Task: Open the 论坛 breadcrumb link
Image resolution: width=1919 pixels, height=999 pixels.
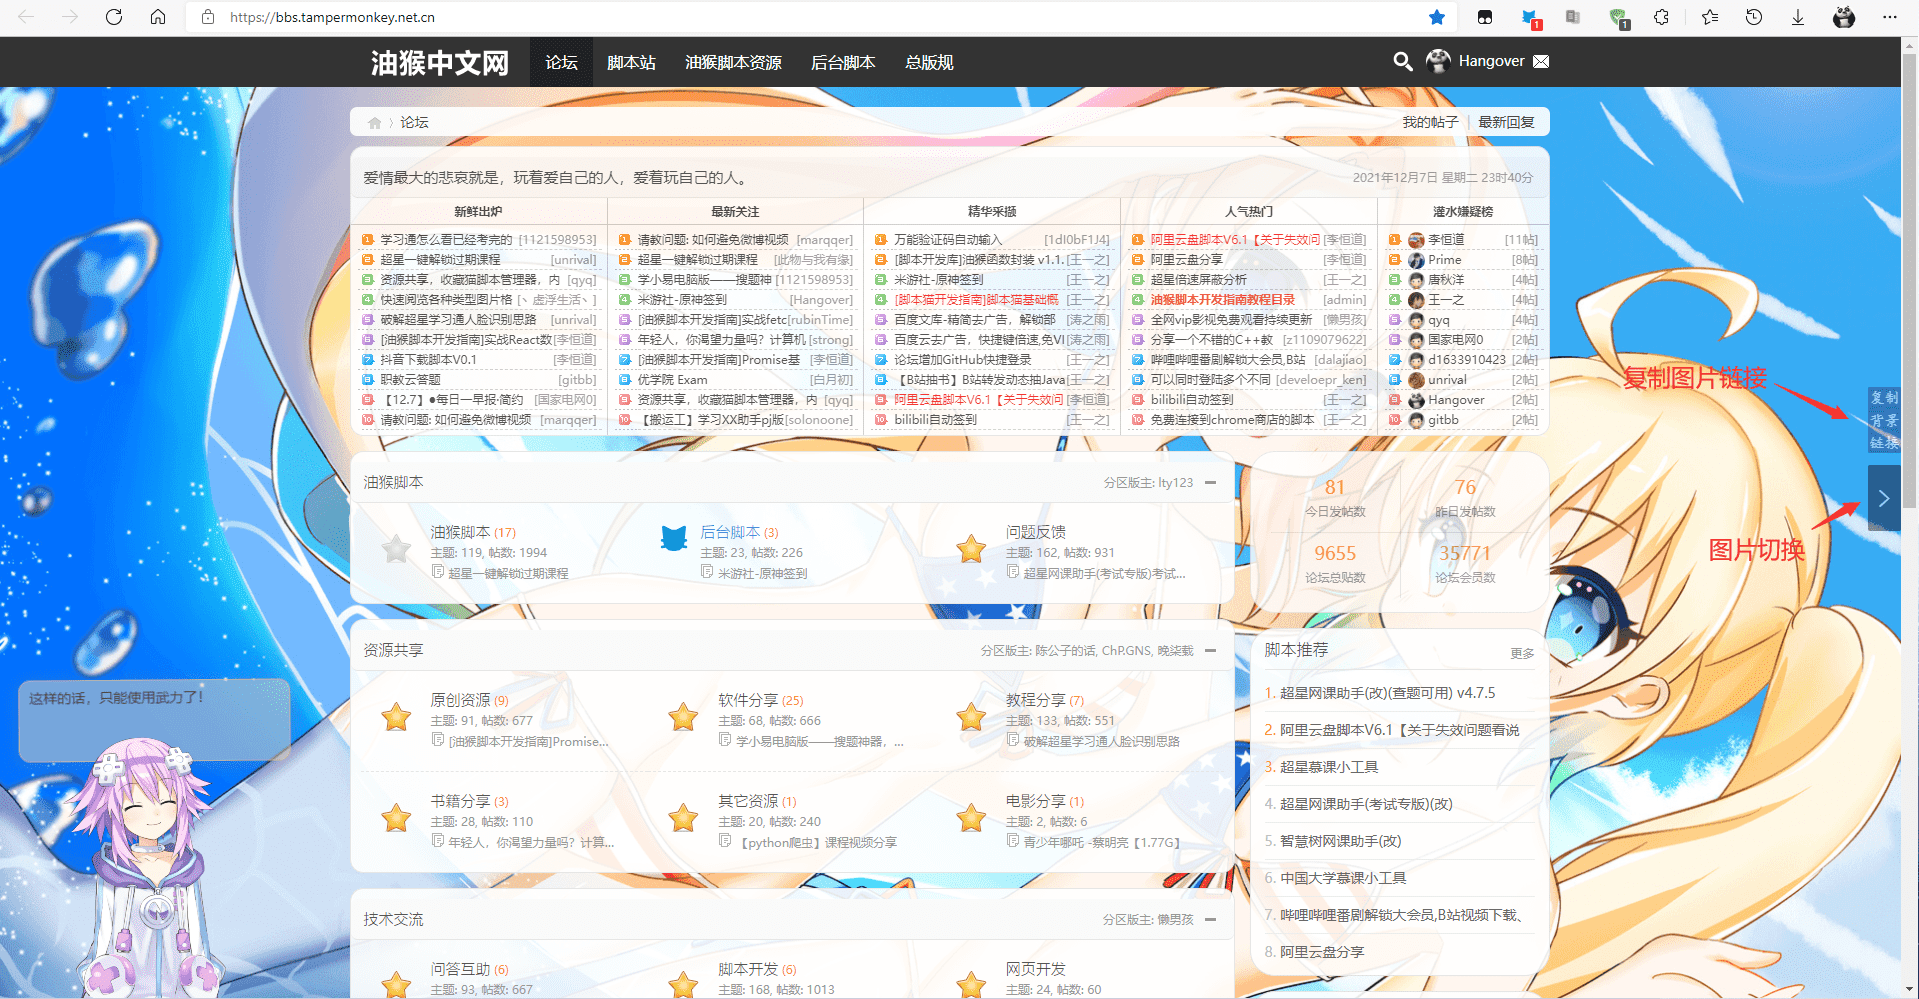Action: coord(414,122)
